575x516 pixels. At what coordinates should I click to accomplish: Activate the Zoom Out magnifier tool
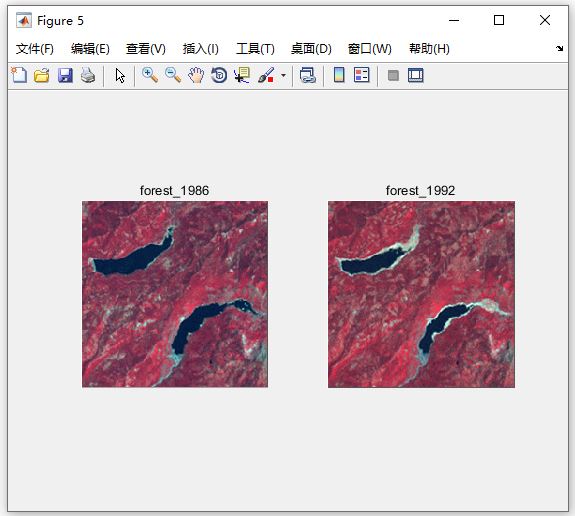[x=173, y=76]
